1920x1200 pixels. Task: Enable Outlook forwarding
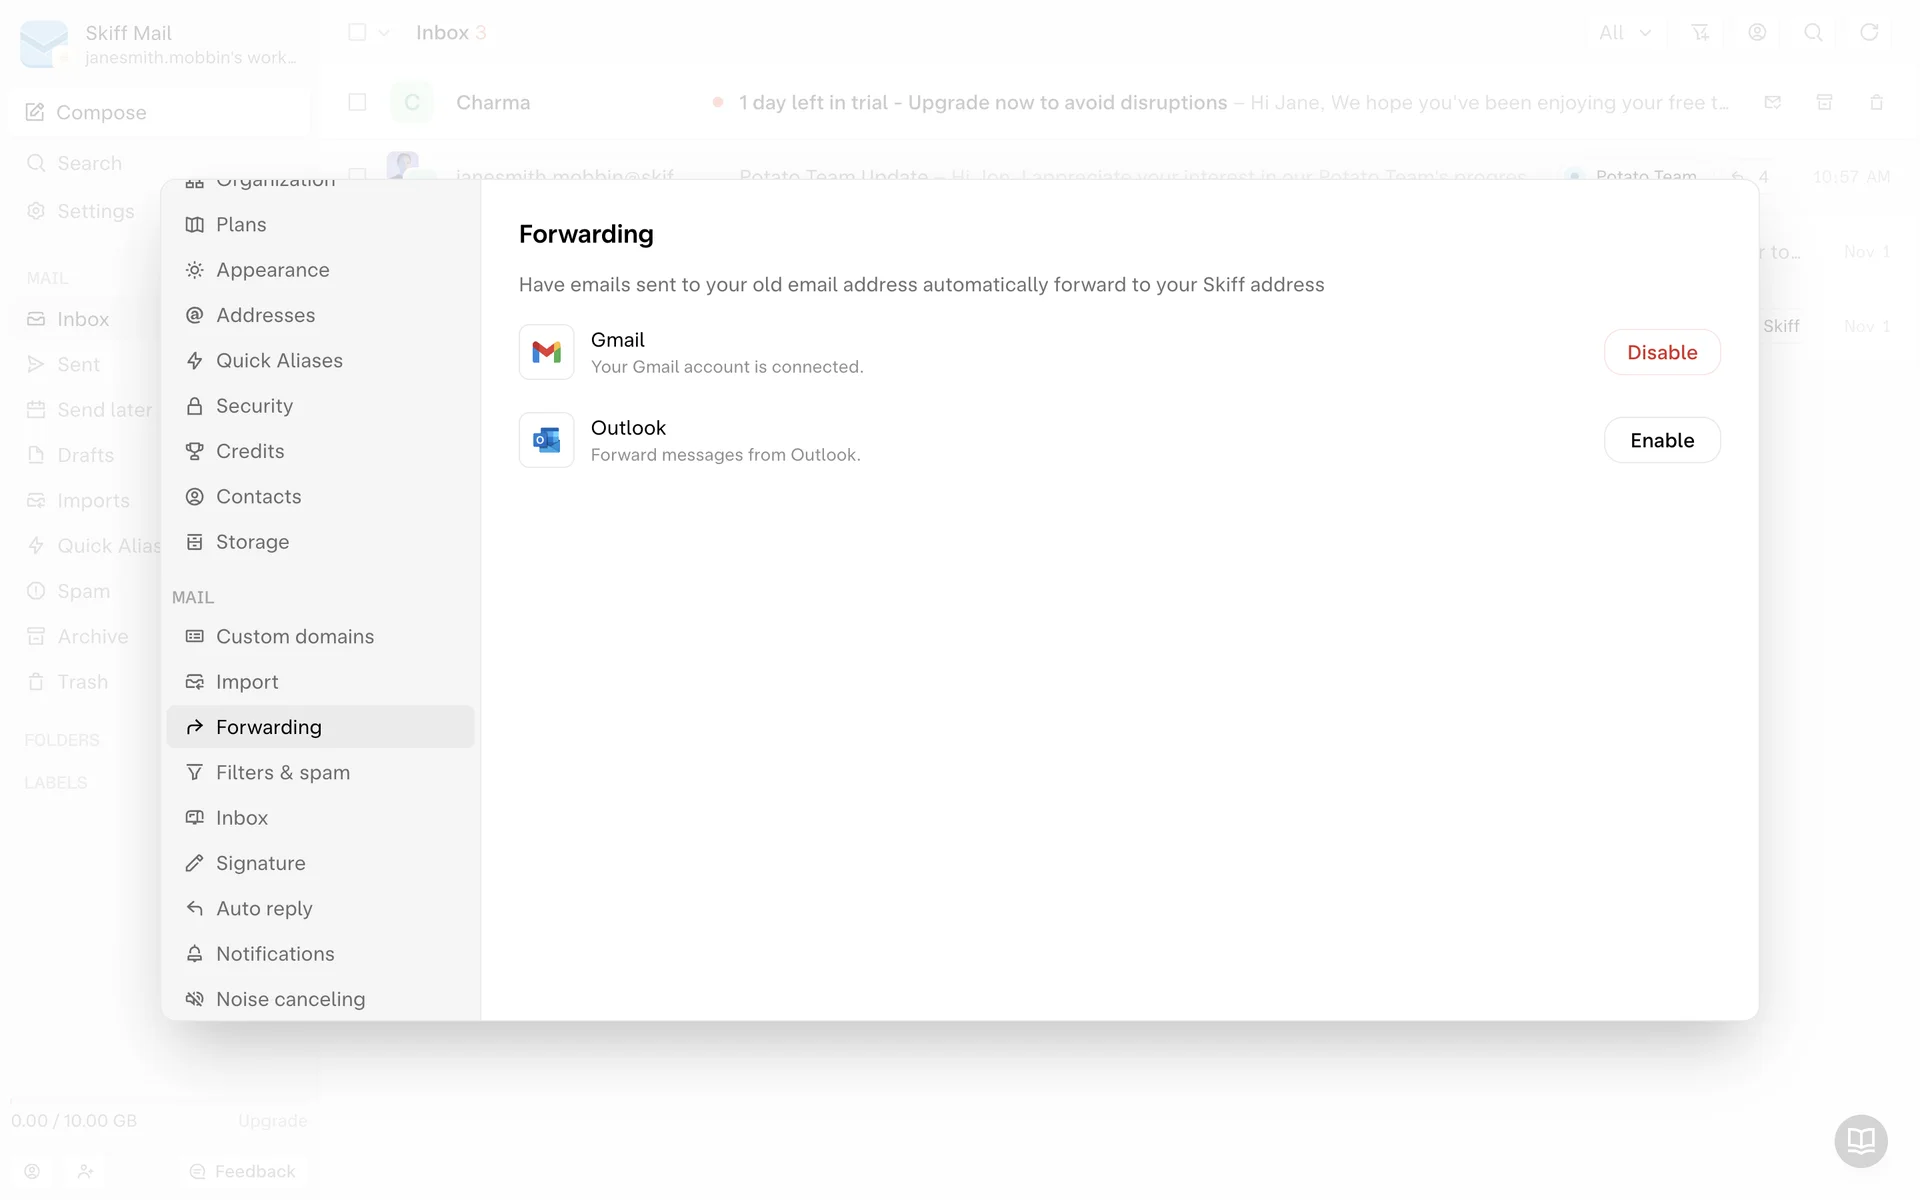click(x=1661, y=440)
